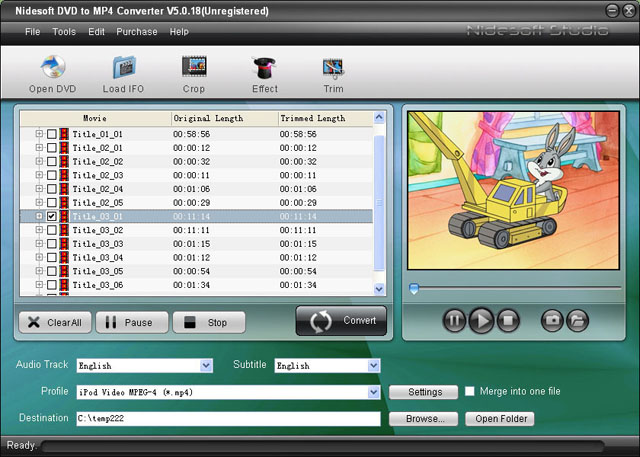Open the Audio Track dropdown

click(x=206, y=366)
